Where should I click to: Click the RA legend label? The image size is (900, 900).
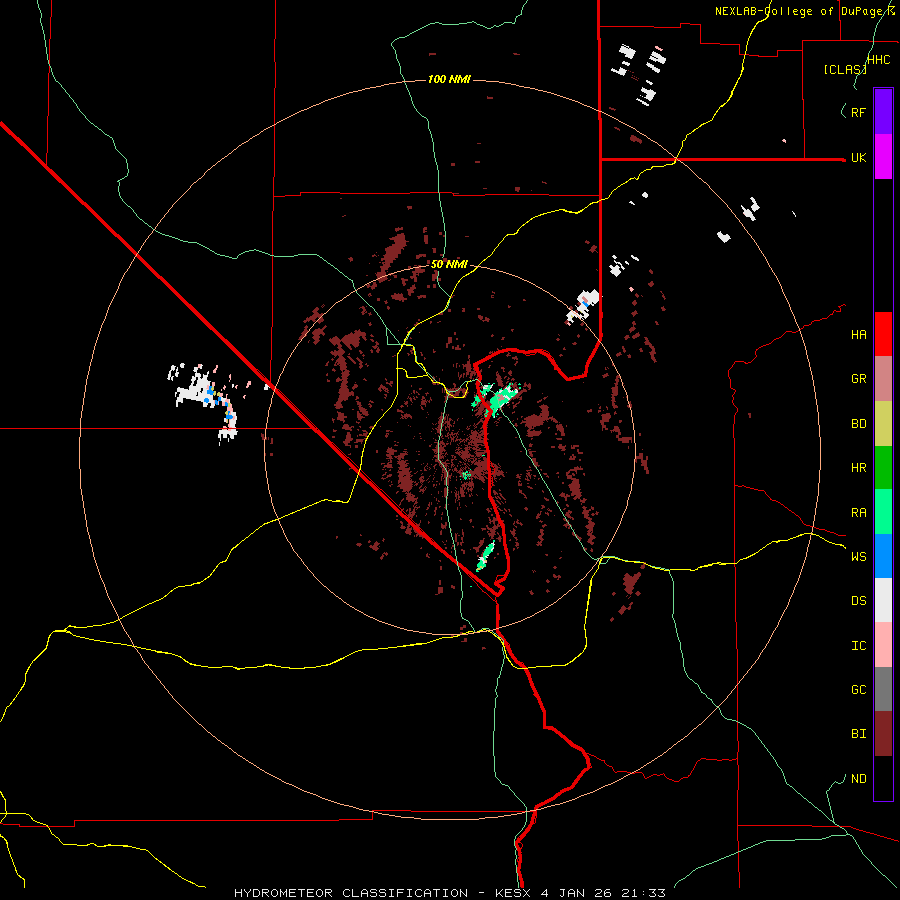[858, 513]
